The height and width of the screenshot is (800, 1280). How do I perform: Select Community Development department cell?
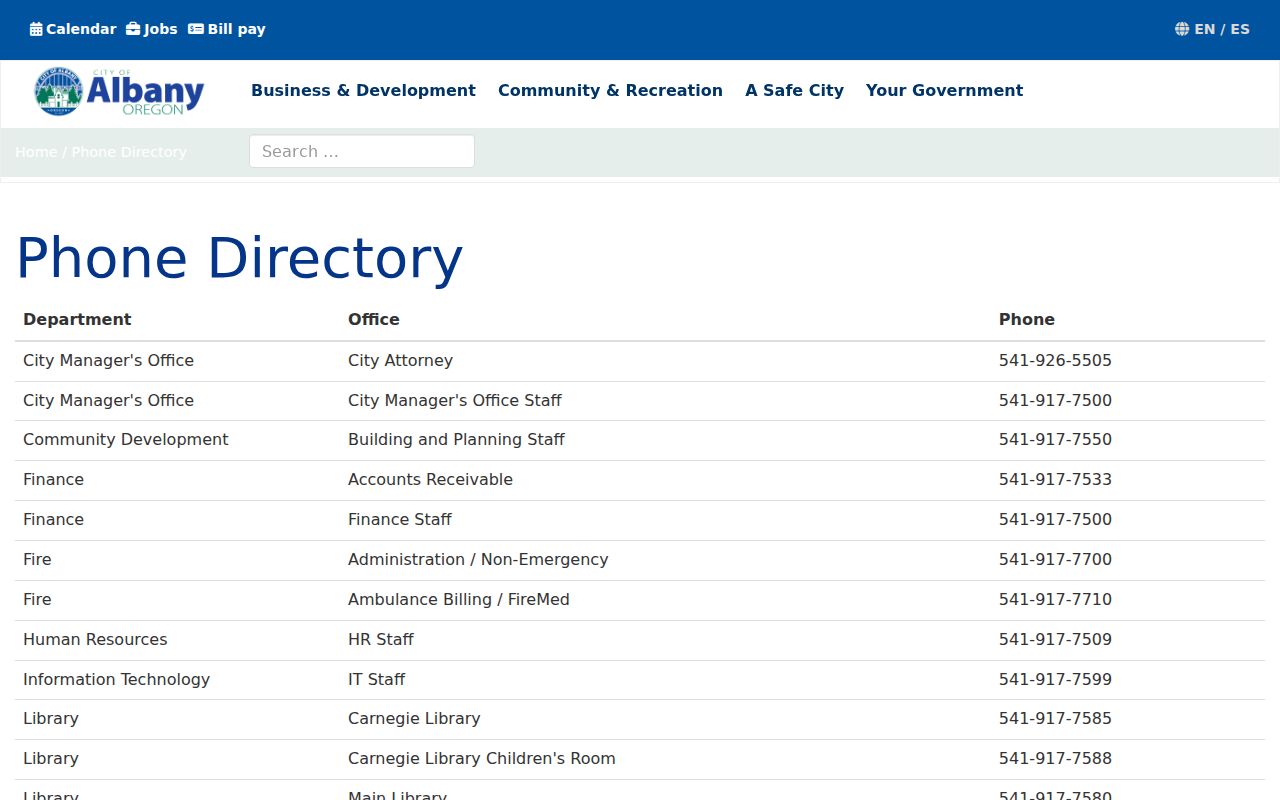126,439
